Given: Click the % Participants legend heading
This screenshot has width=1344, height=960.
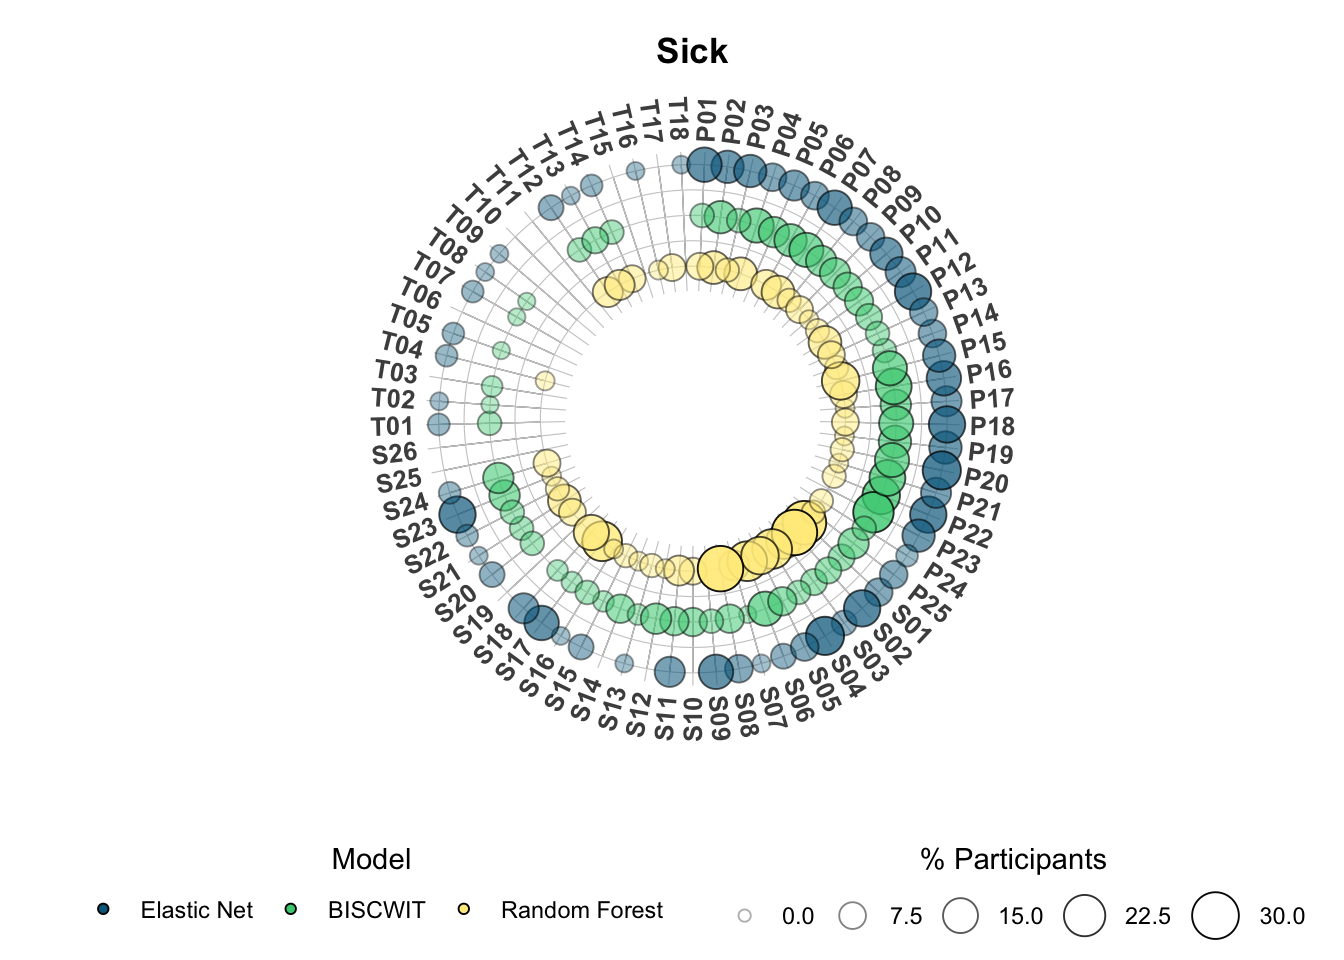Looking at the screenshot, I should (1013, 859).
